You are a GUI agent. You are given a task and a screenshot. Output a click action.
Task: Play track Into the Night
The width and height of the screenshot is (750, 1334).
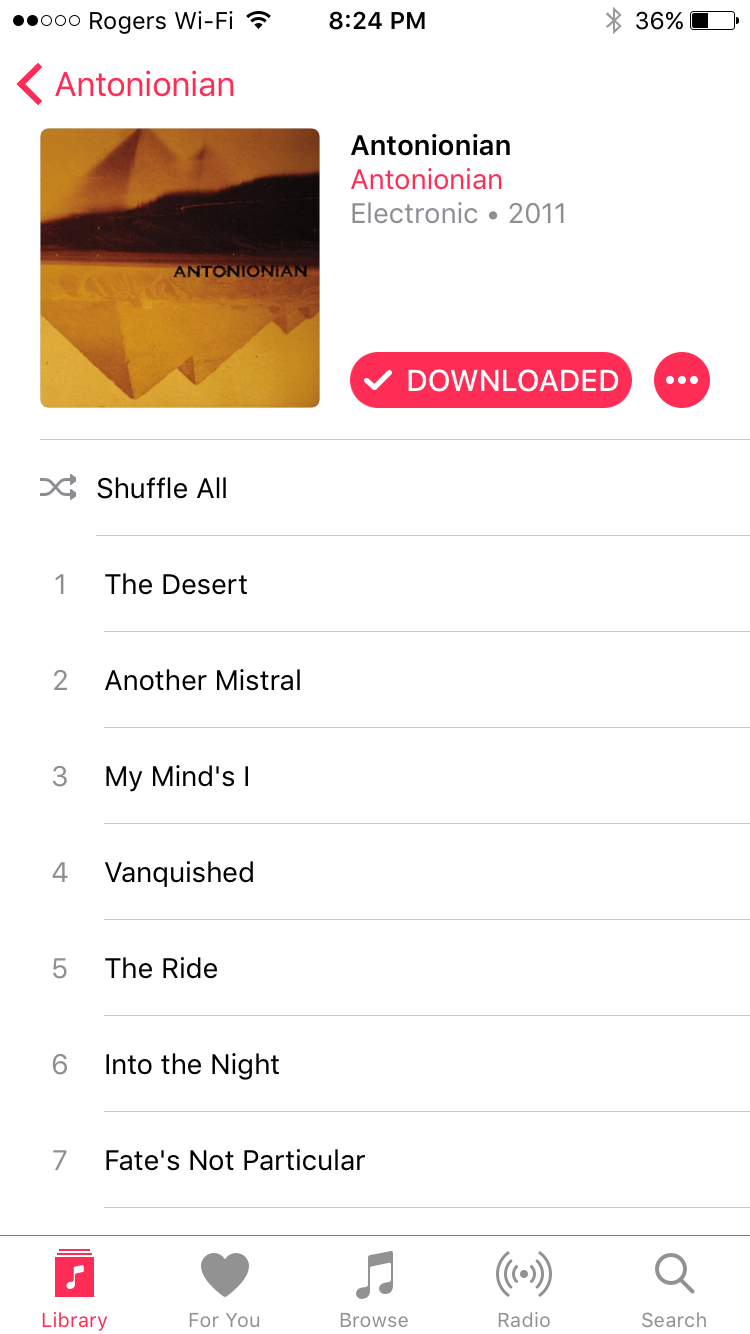point(395,1064)
